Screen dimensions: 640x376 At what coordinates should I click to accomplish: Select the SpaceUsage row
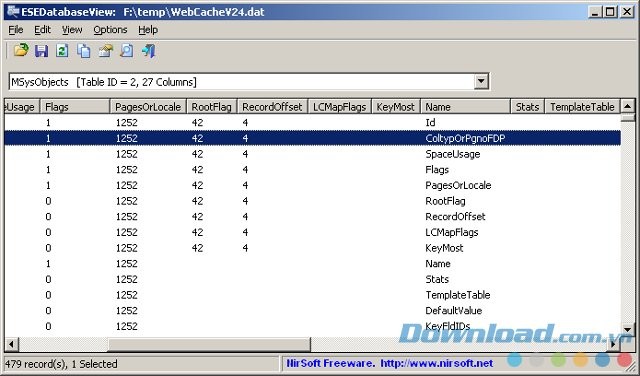tap(313, 154)
